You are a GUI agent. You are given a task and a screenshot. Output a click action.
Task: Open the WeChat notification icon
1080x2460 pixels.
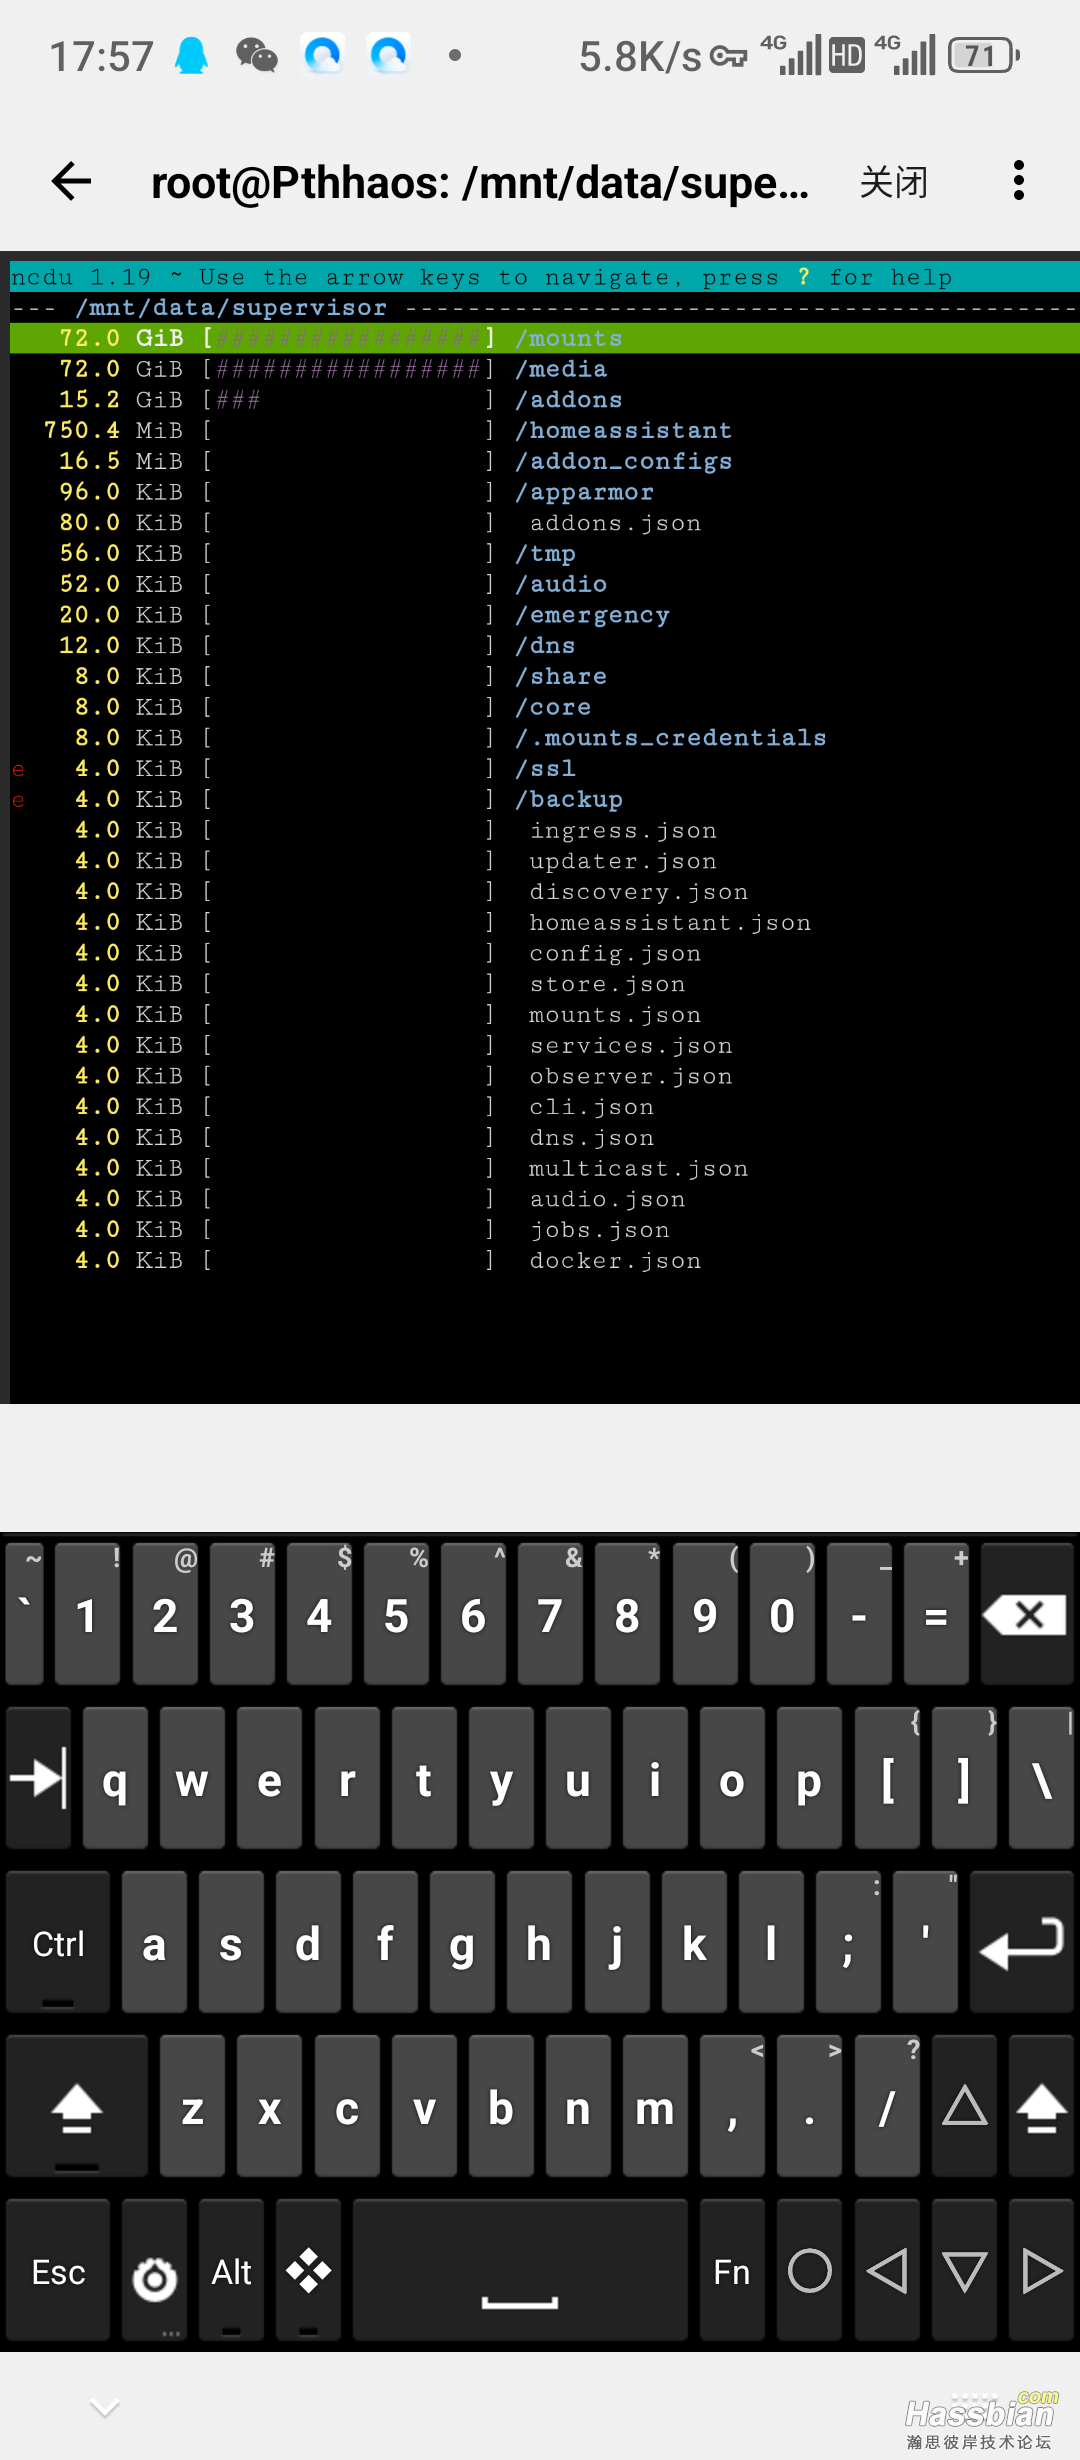pyautogui.click(x=256, y=55)
